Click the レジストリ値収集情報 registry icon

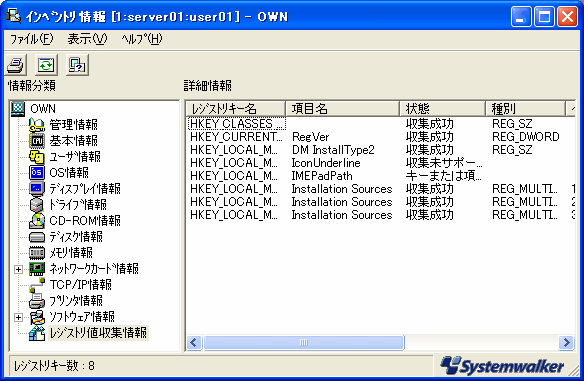tap(36, 333)
